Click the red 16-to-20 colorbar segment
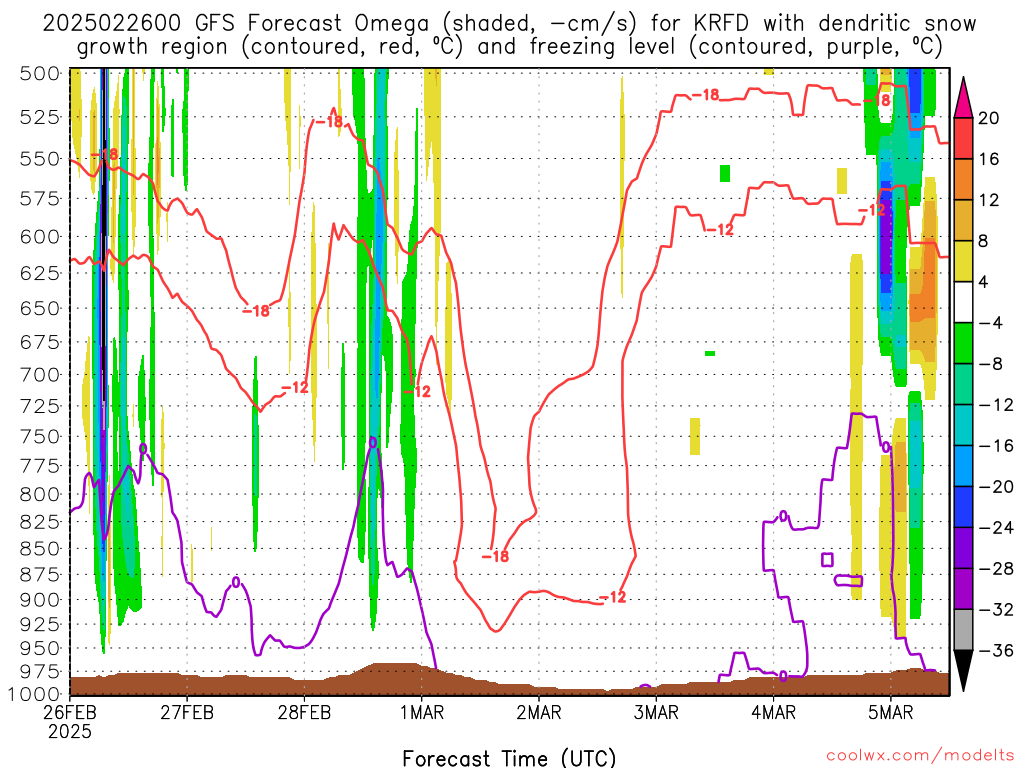 tap(963, 138)
